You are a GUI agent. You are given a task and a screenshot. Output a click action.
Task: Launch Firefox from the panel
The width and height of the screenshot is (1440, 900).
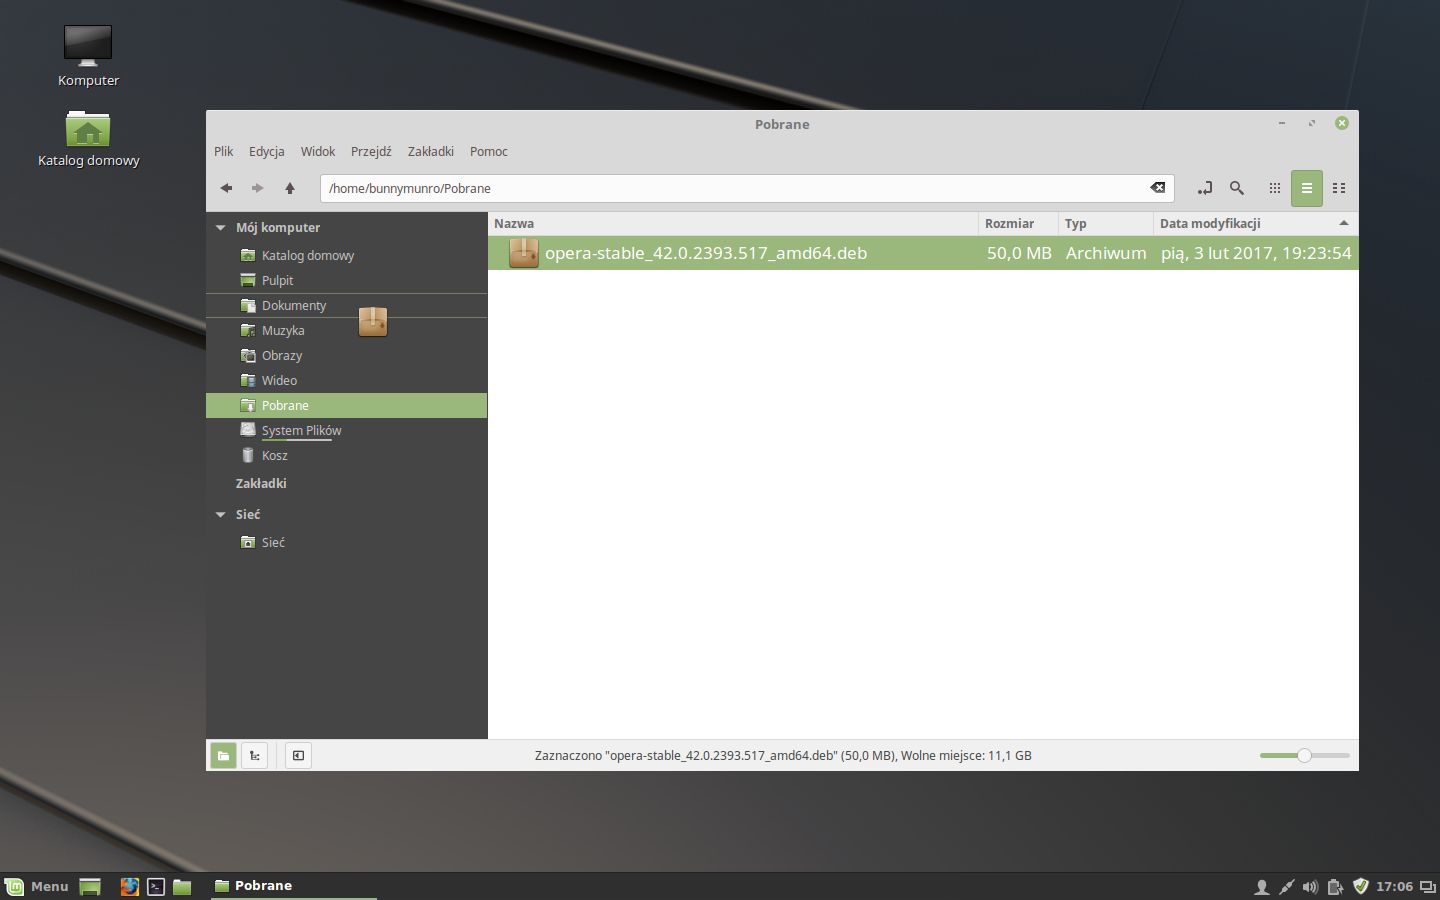coord(130,887)
